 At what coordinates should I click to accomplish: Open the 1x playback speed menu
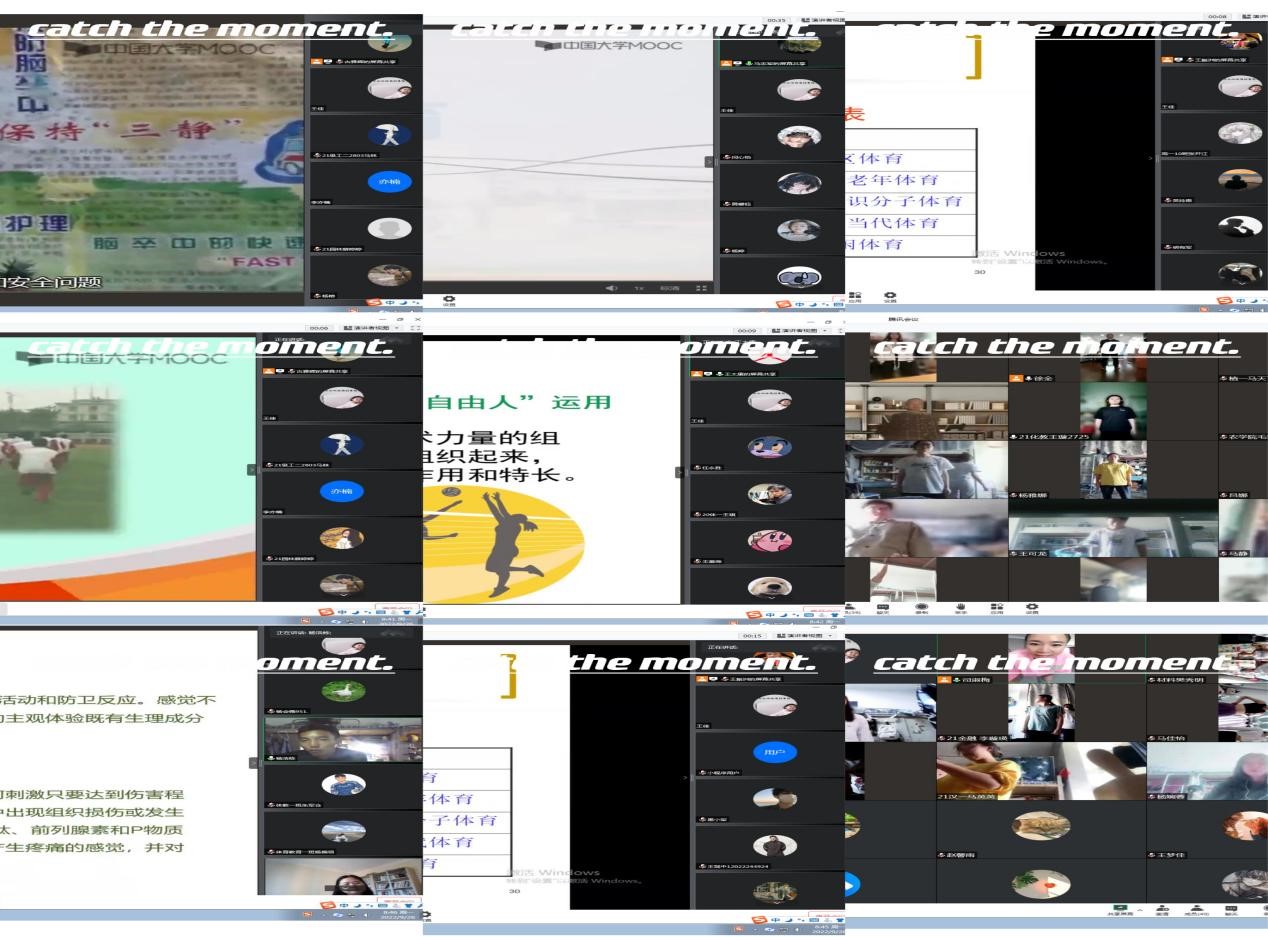point(638,288)
